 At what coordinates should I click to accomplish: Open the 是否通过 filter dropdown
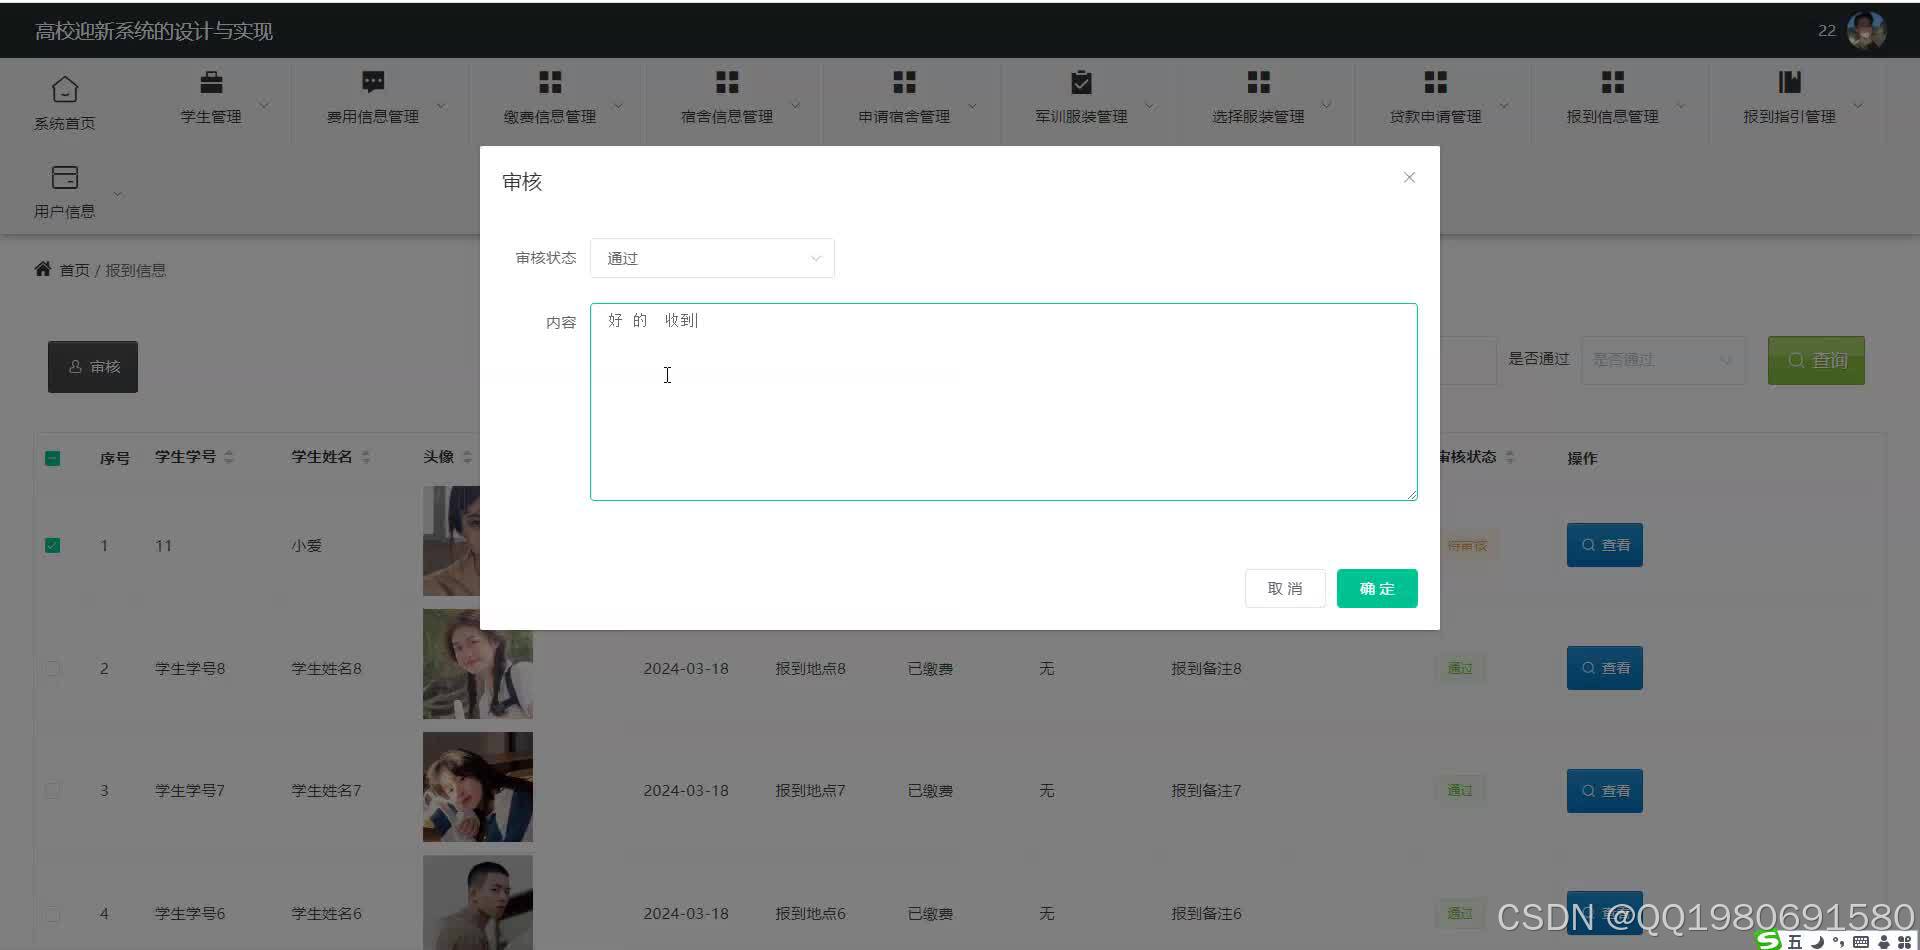1662,359
